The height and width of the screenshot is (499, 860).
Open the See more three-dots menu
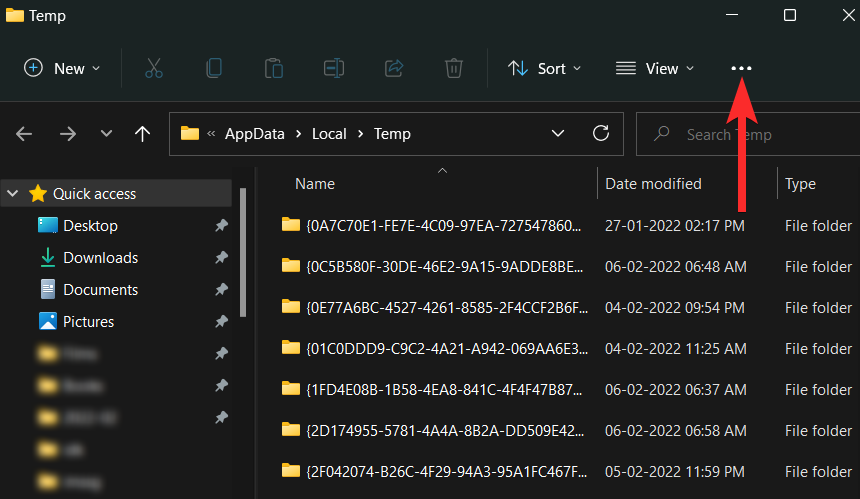[x=741, y=68]
